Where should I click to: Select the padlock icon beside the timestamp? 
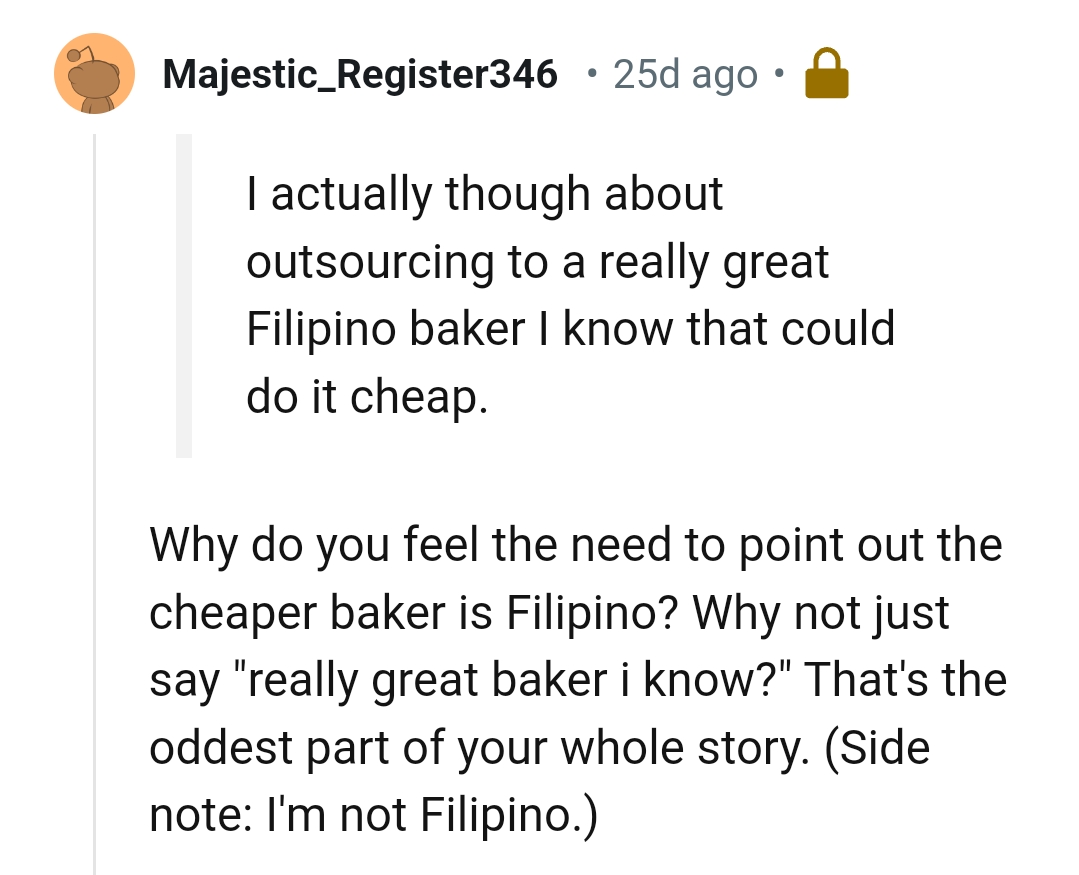click(828, 72)
